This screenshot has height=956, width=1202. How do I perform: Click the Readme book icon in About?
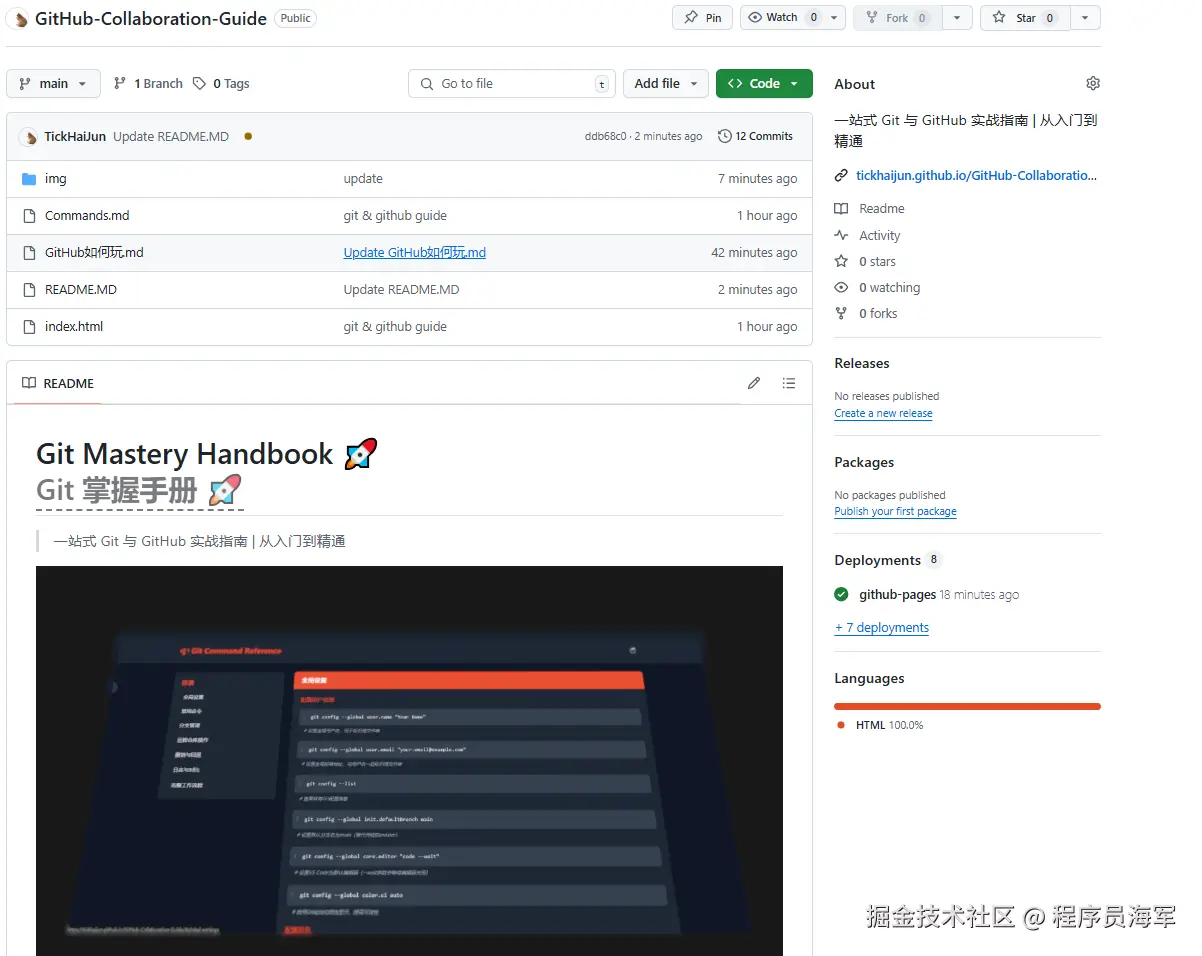pos(841,208)
